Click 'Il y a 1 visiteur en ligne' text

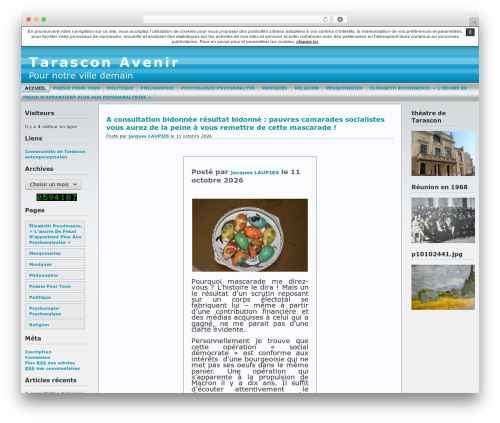(51, 127)
